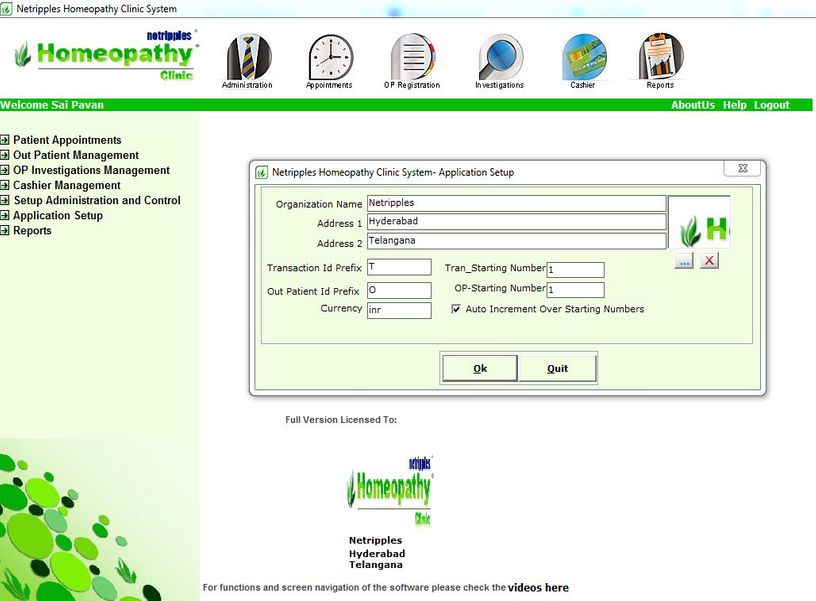
Task: Click the Address 1 input field
Action: click(x=516, y=222)
